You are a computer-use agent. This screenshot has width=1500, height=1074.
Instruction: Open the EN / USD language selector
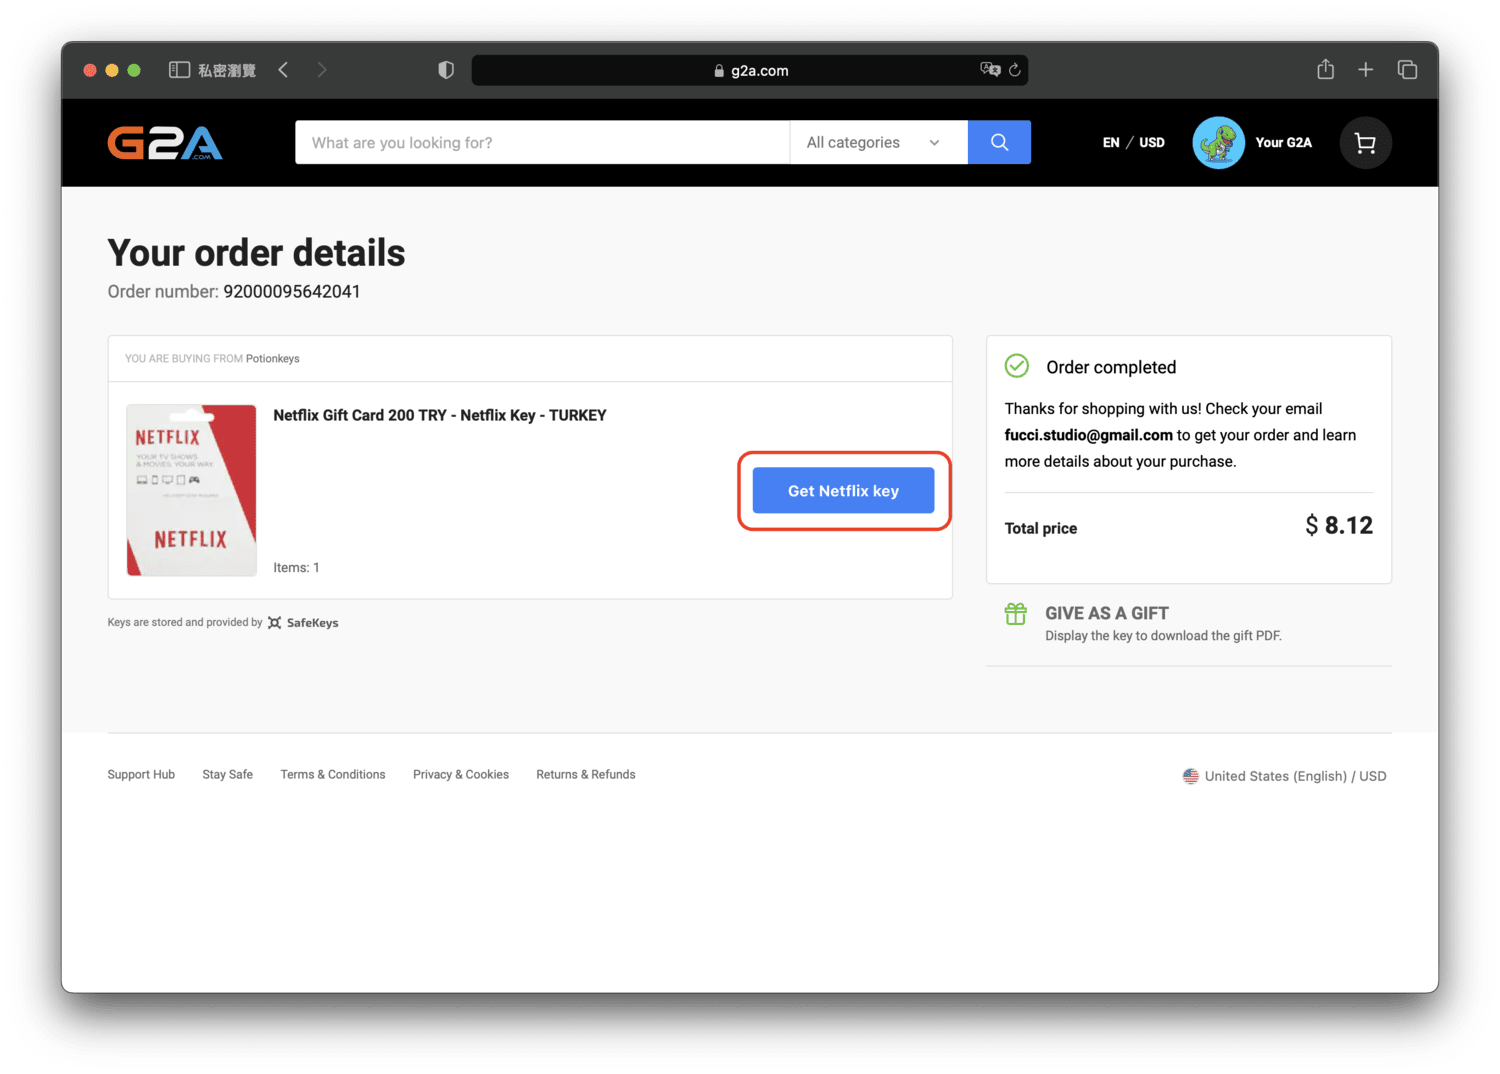click(1133, 143)
